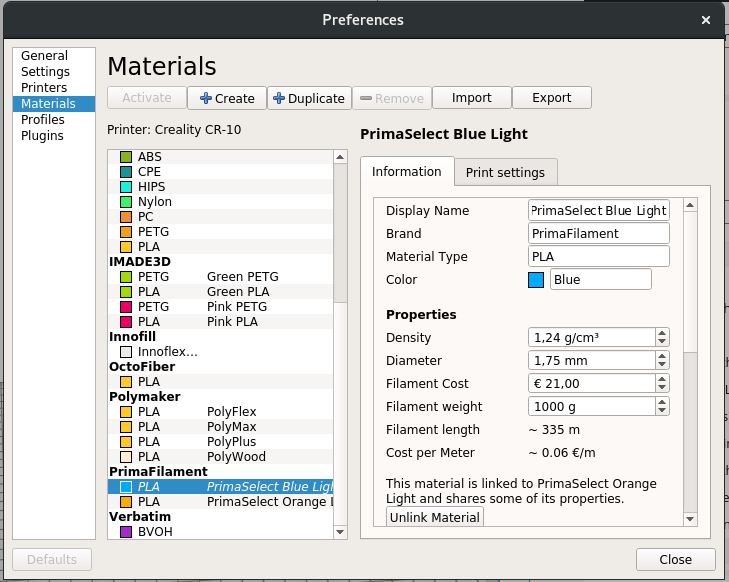Increase Filament Cost with up arrow
Image resolution: width=729 pixels, height=582 pixels.
pos(661,379)
